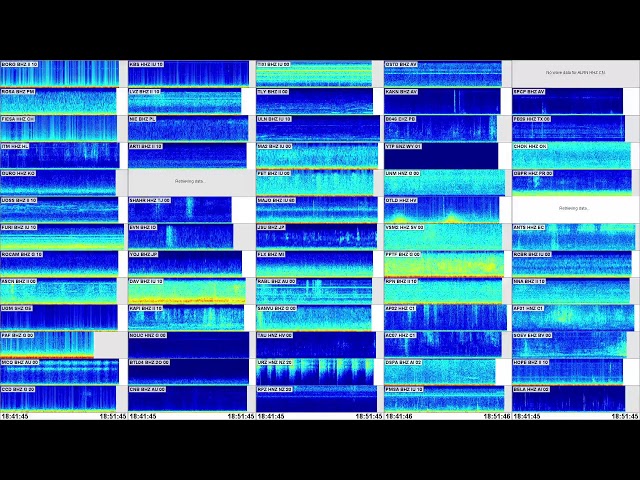Image resolution: width=640 pixels, height=480 pixels.
Task: Click the UOSS BHZ II 10 panel
Action: [59, 210]
